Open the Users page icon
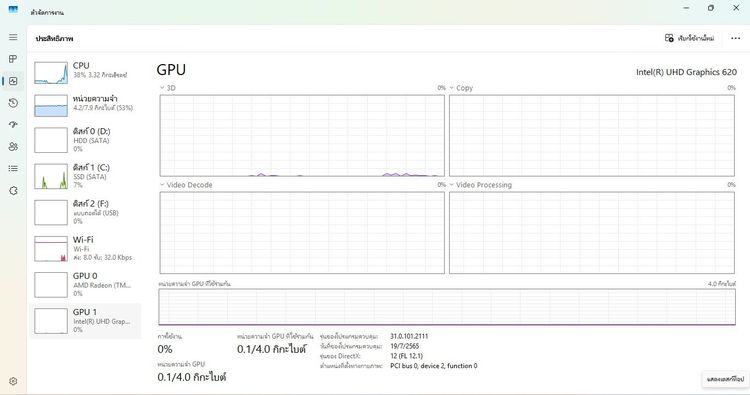Image resolution: width=750 pixels, height=395 pixels. point(13,146)
